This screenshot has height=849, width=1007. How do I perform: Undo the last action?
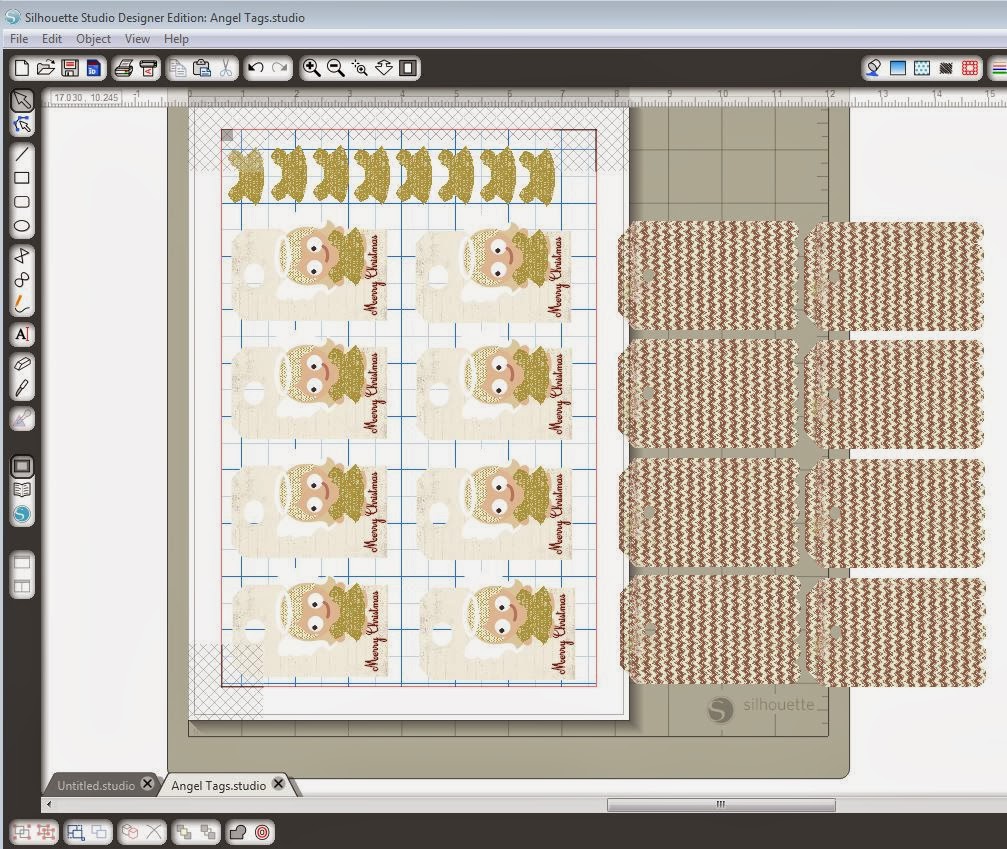tap(256, 68)
